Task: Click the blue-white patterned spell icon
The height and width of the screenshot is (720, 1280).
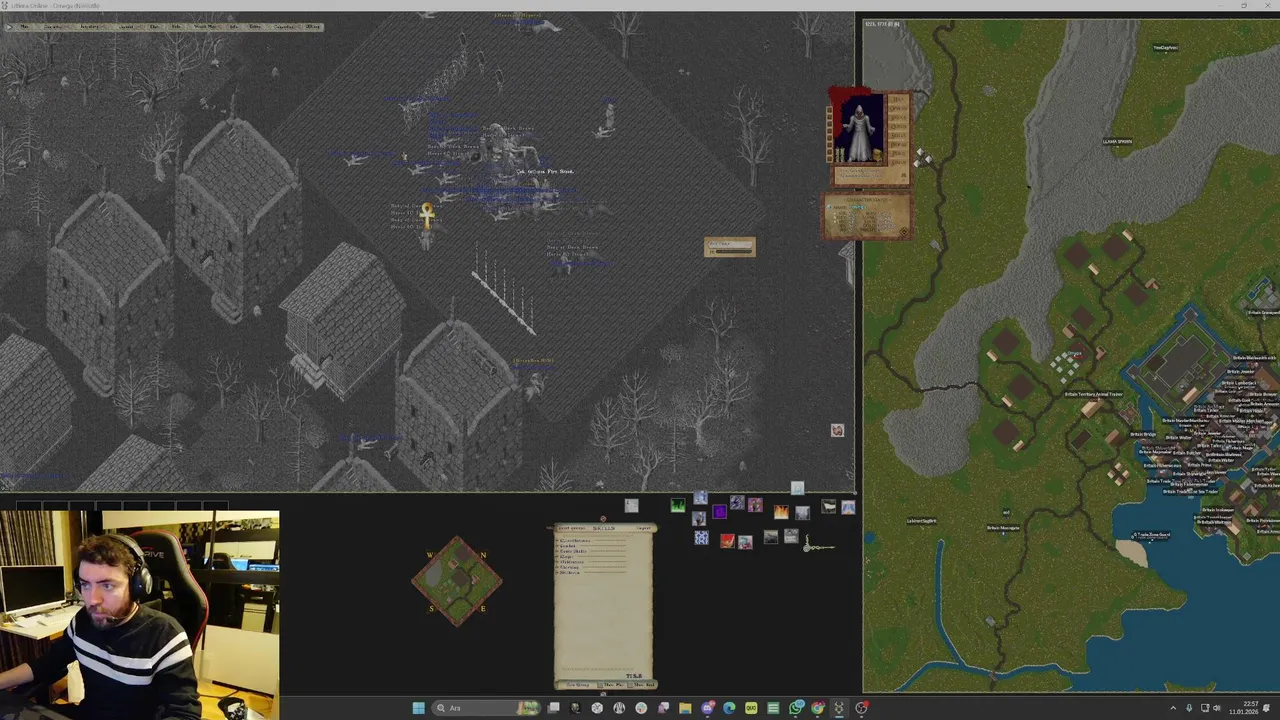Action: 702,537
